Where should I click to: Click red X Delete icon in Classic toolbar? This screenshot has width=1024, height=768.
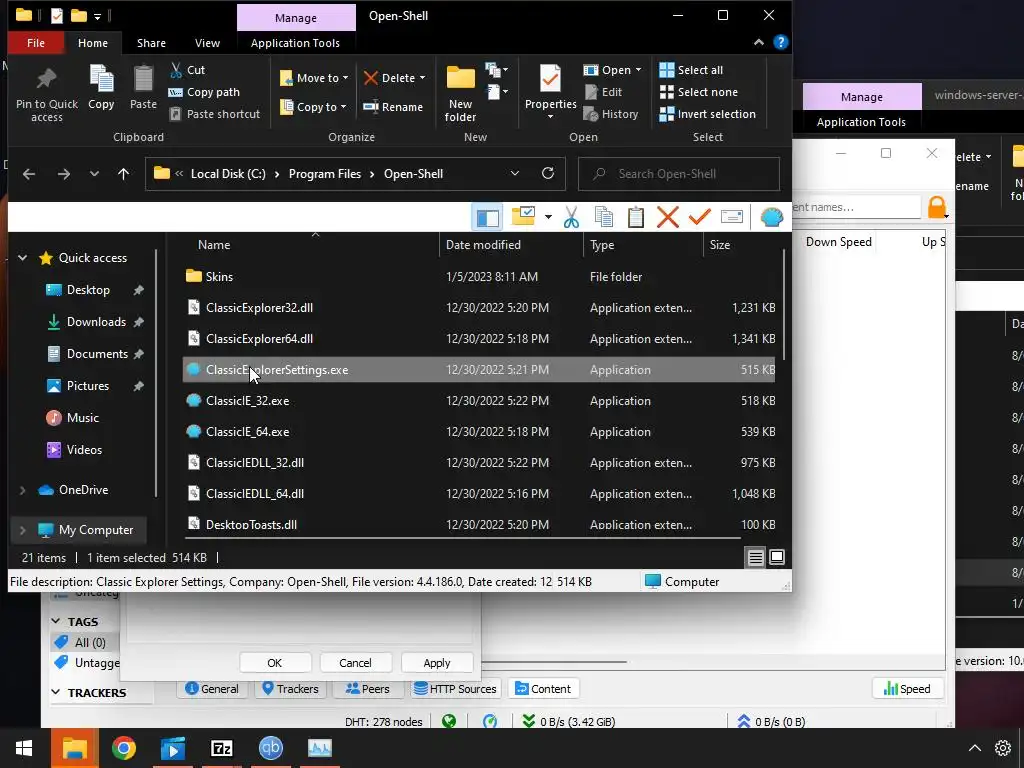coord(667,217)
